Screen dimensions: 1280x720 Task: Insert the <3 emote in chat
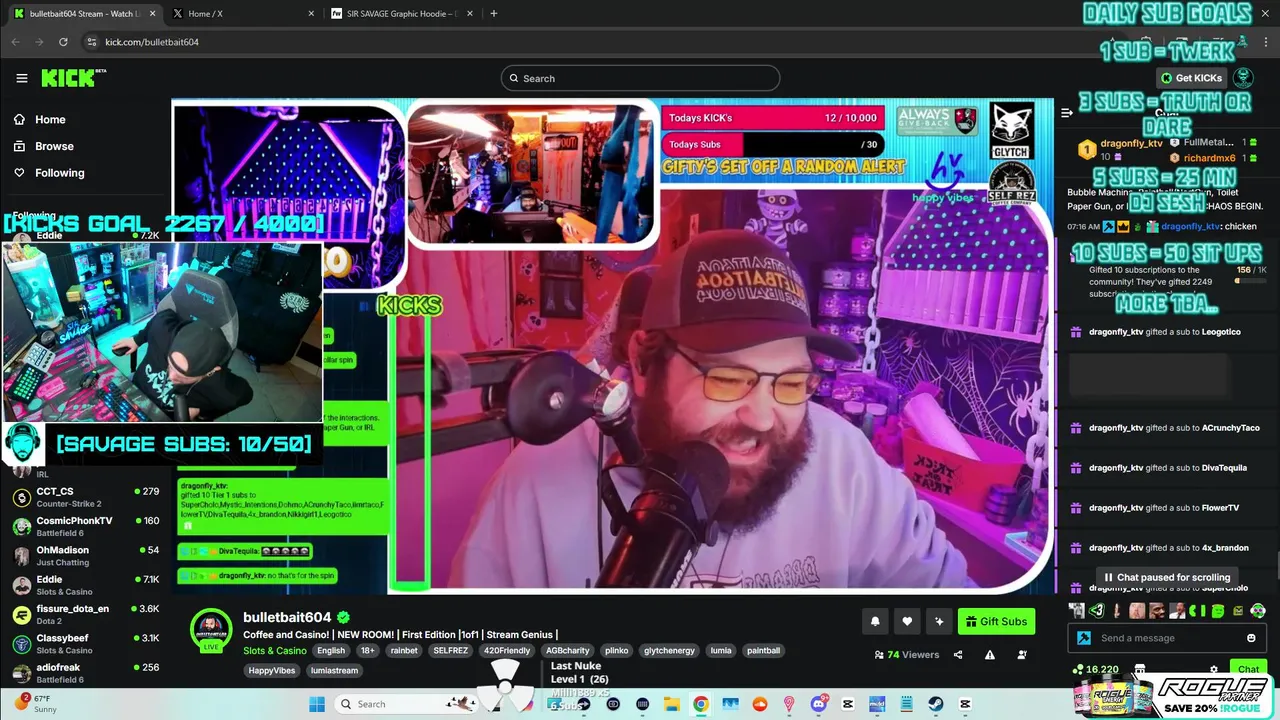[1097, 610]
